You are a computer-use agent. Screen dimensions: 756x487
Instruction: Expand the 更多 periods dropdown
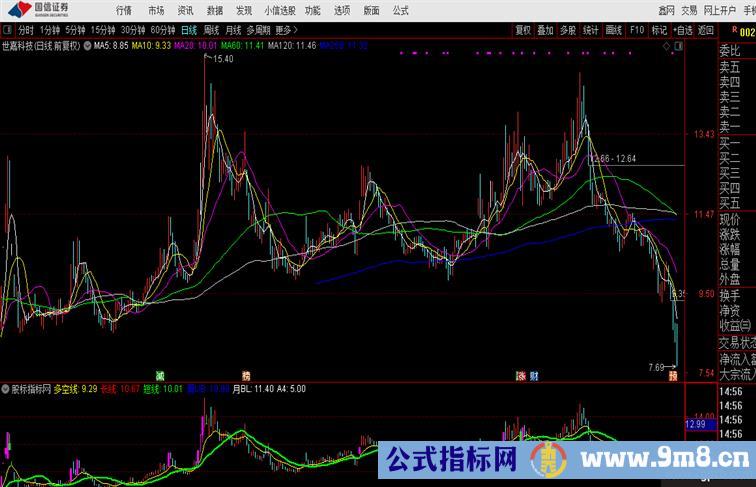[286, 30]
